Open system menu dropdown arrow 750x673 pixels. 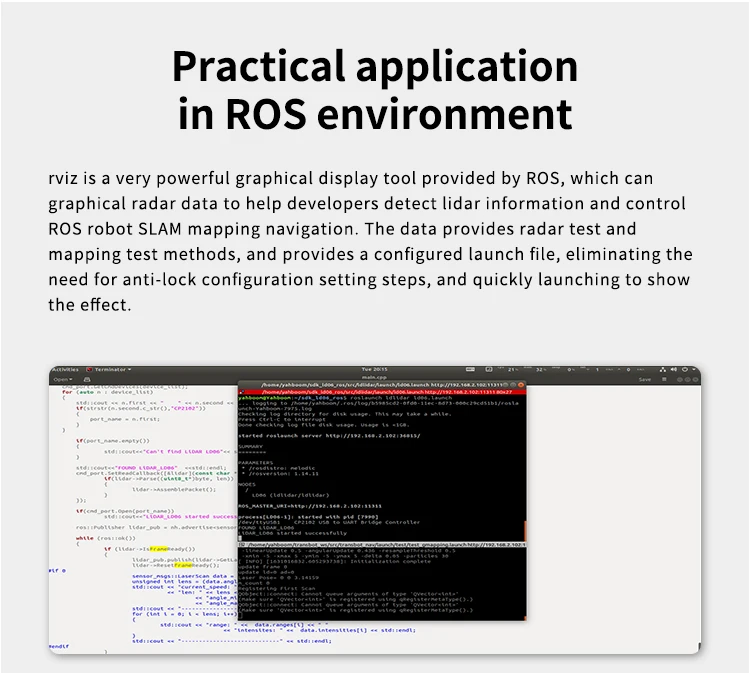coord(690,369)
